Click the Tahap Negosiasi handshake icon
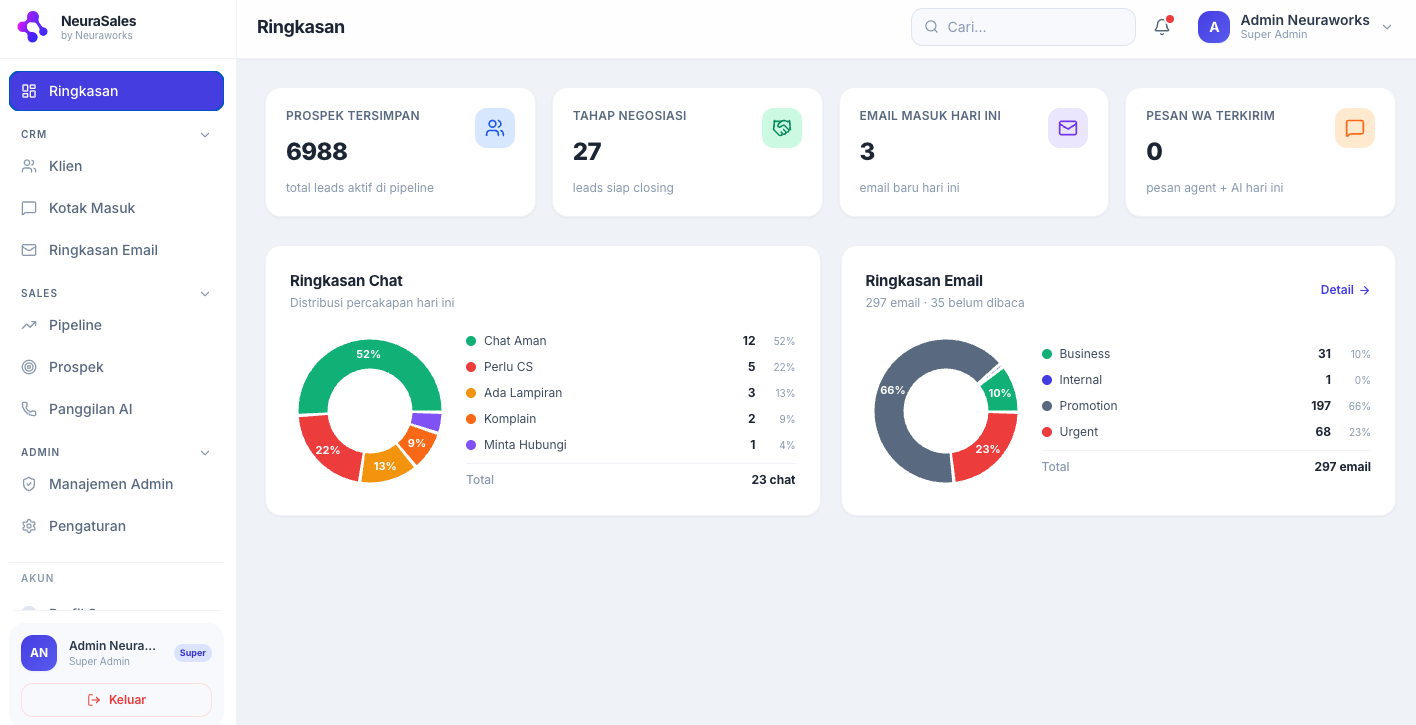Screen dimensions: 1416x725 [x=782, y=128]
